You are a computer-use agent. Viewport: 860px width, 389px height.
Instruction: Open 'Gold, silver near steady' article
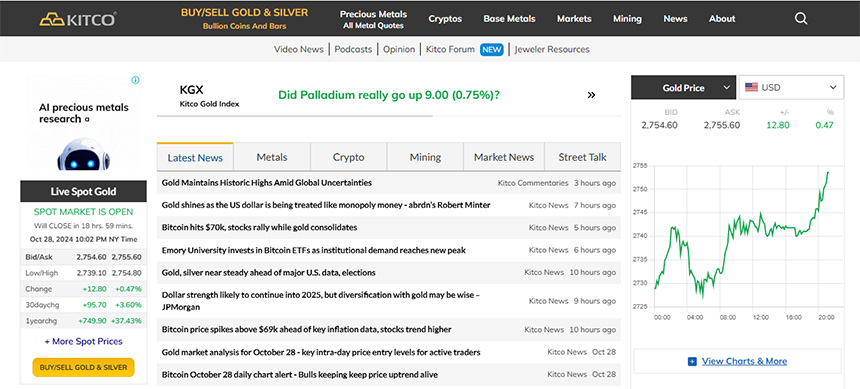[269, 272]
